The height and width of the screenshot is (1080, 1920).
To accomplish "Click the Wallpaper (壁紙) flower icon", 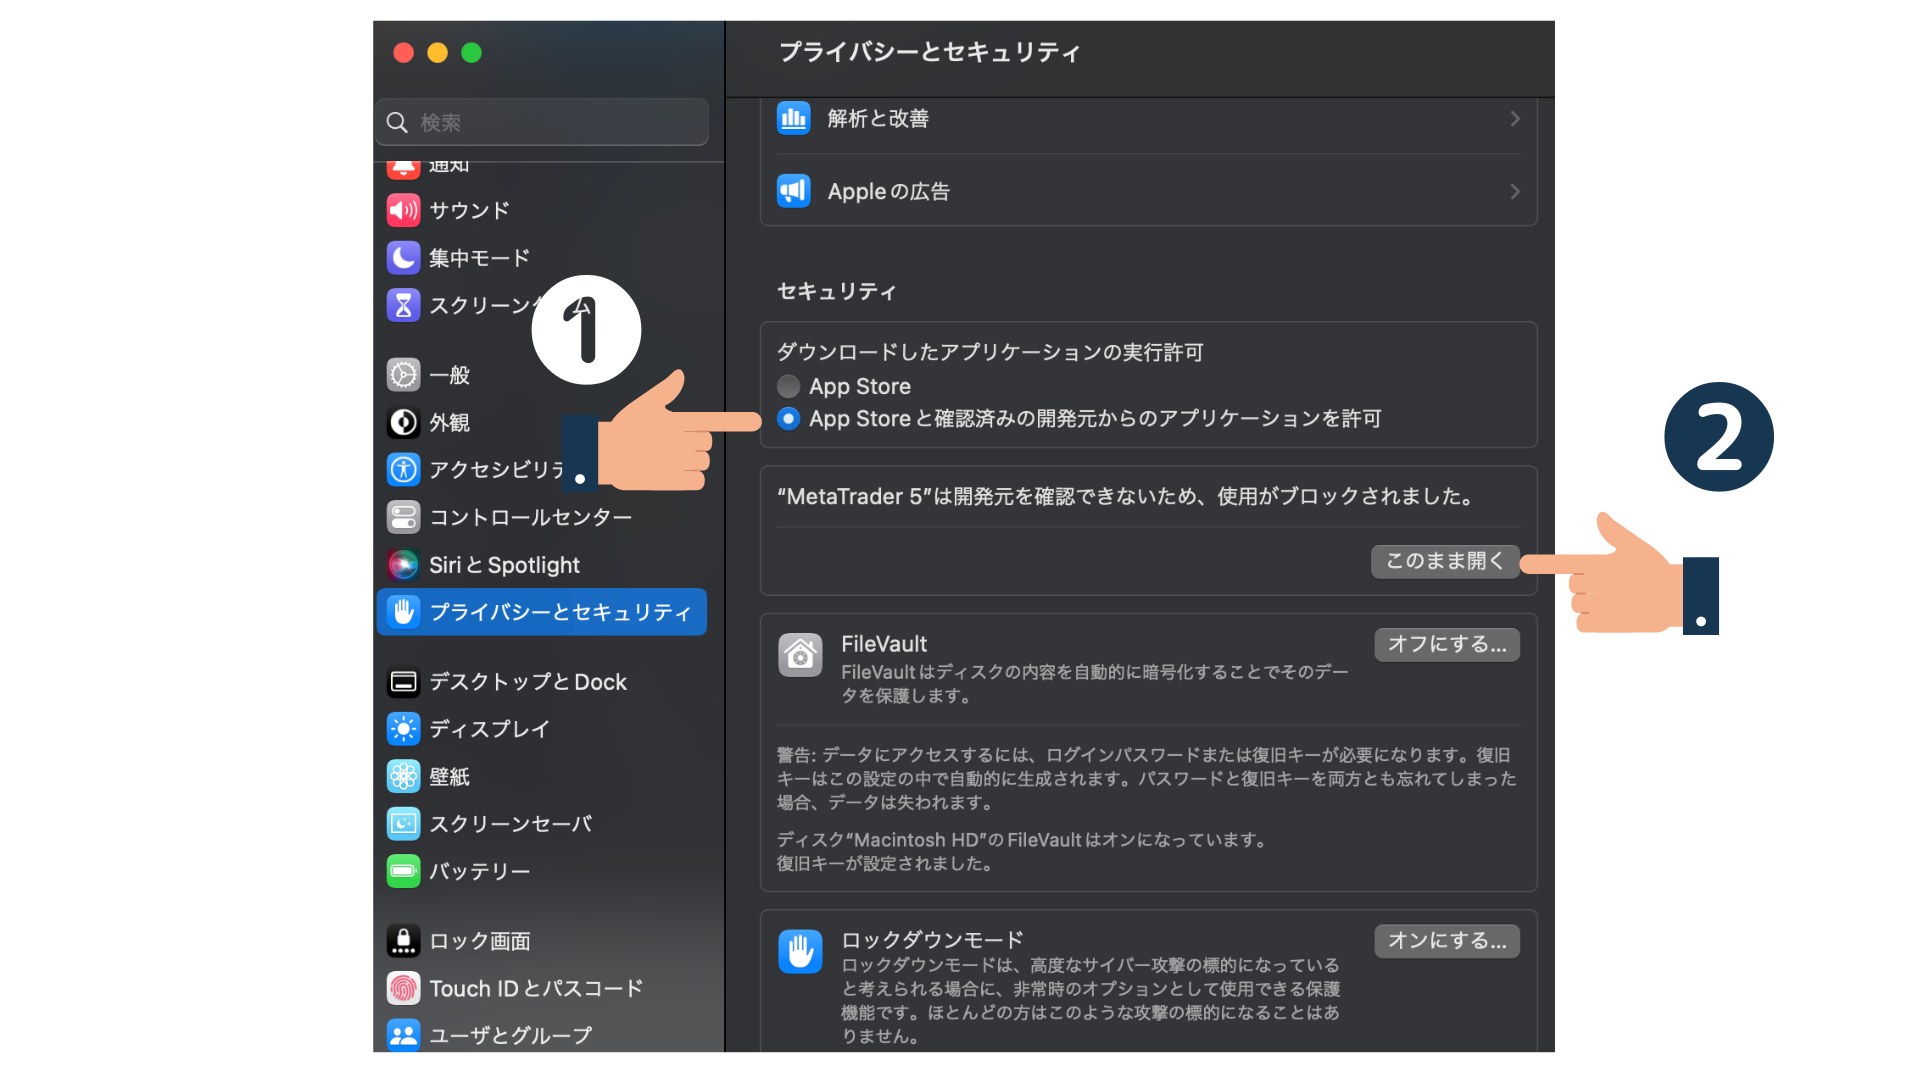I will pyautogui.click(x=403, y=776).
